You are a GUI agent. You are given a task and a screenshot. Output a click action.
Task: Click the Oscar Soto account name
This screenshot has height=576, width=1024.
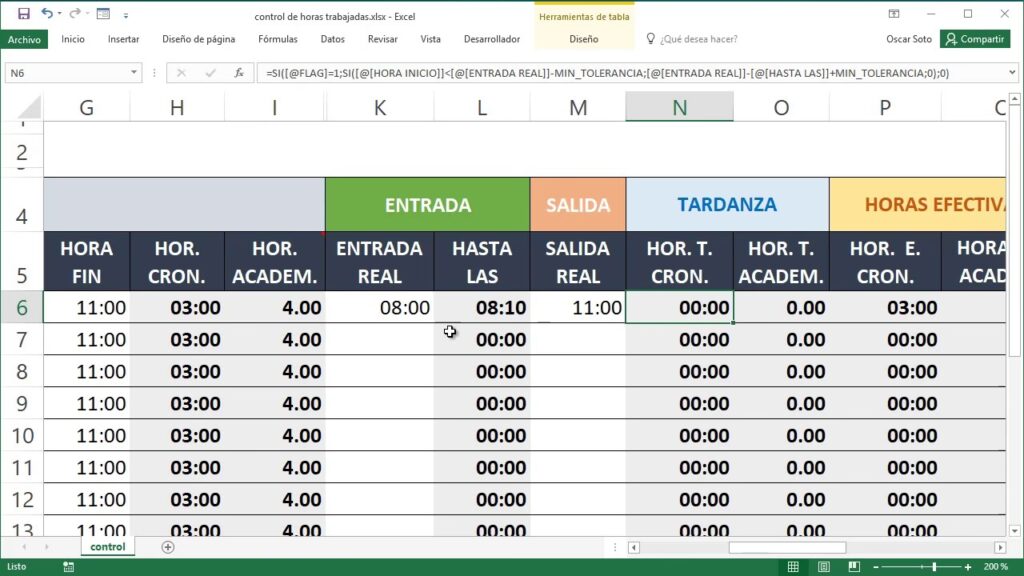point(908,39)
